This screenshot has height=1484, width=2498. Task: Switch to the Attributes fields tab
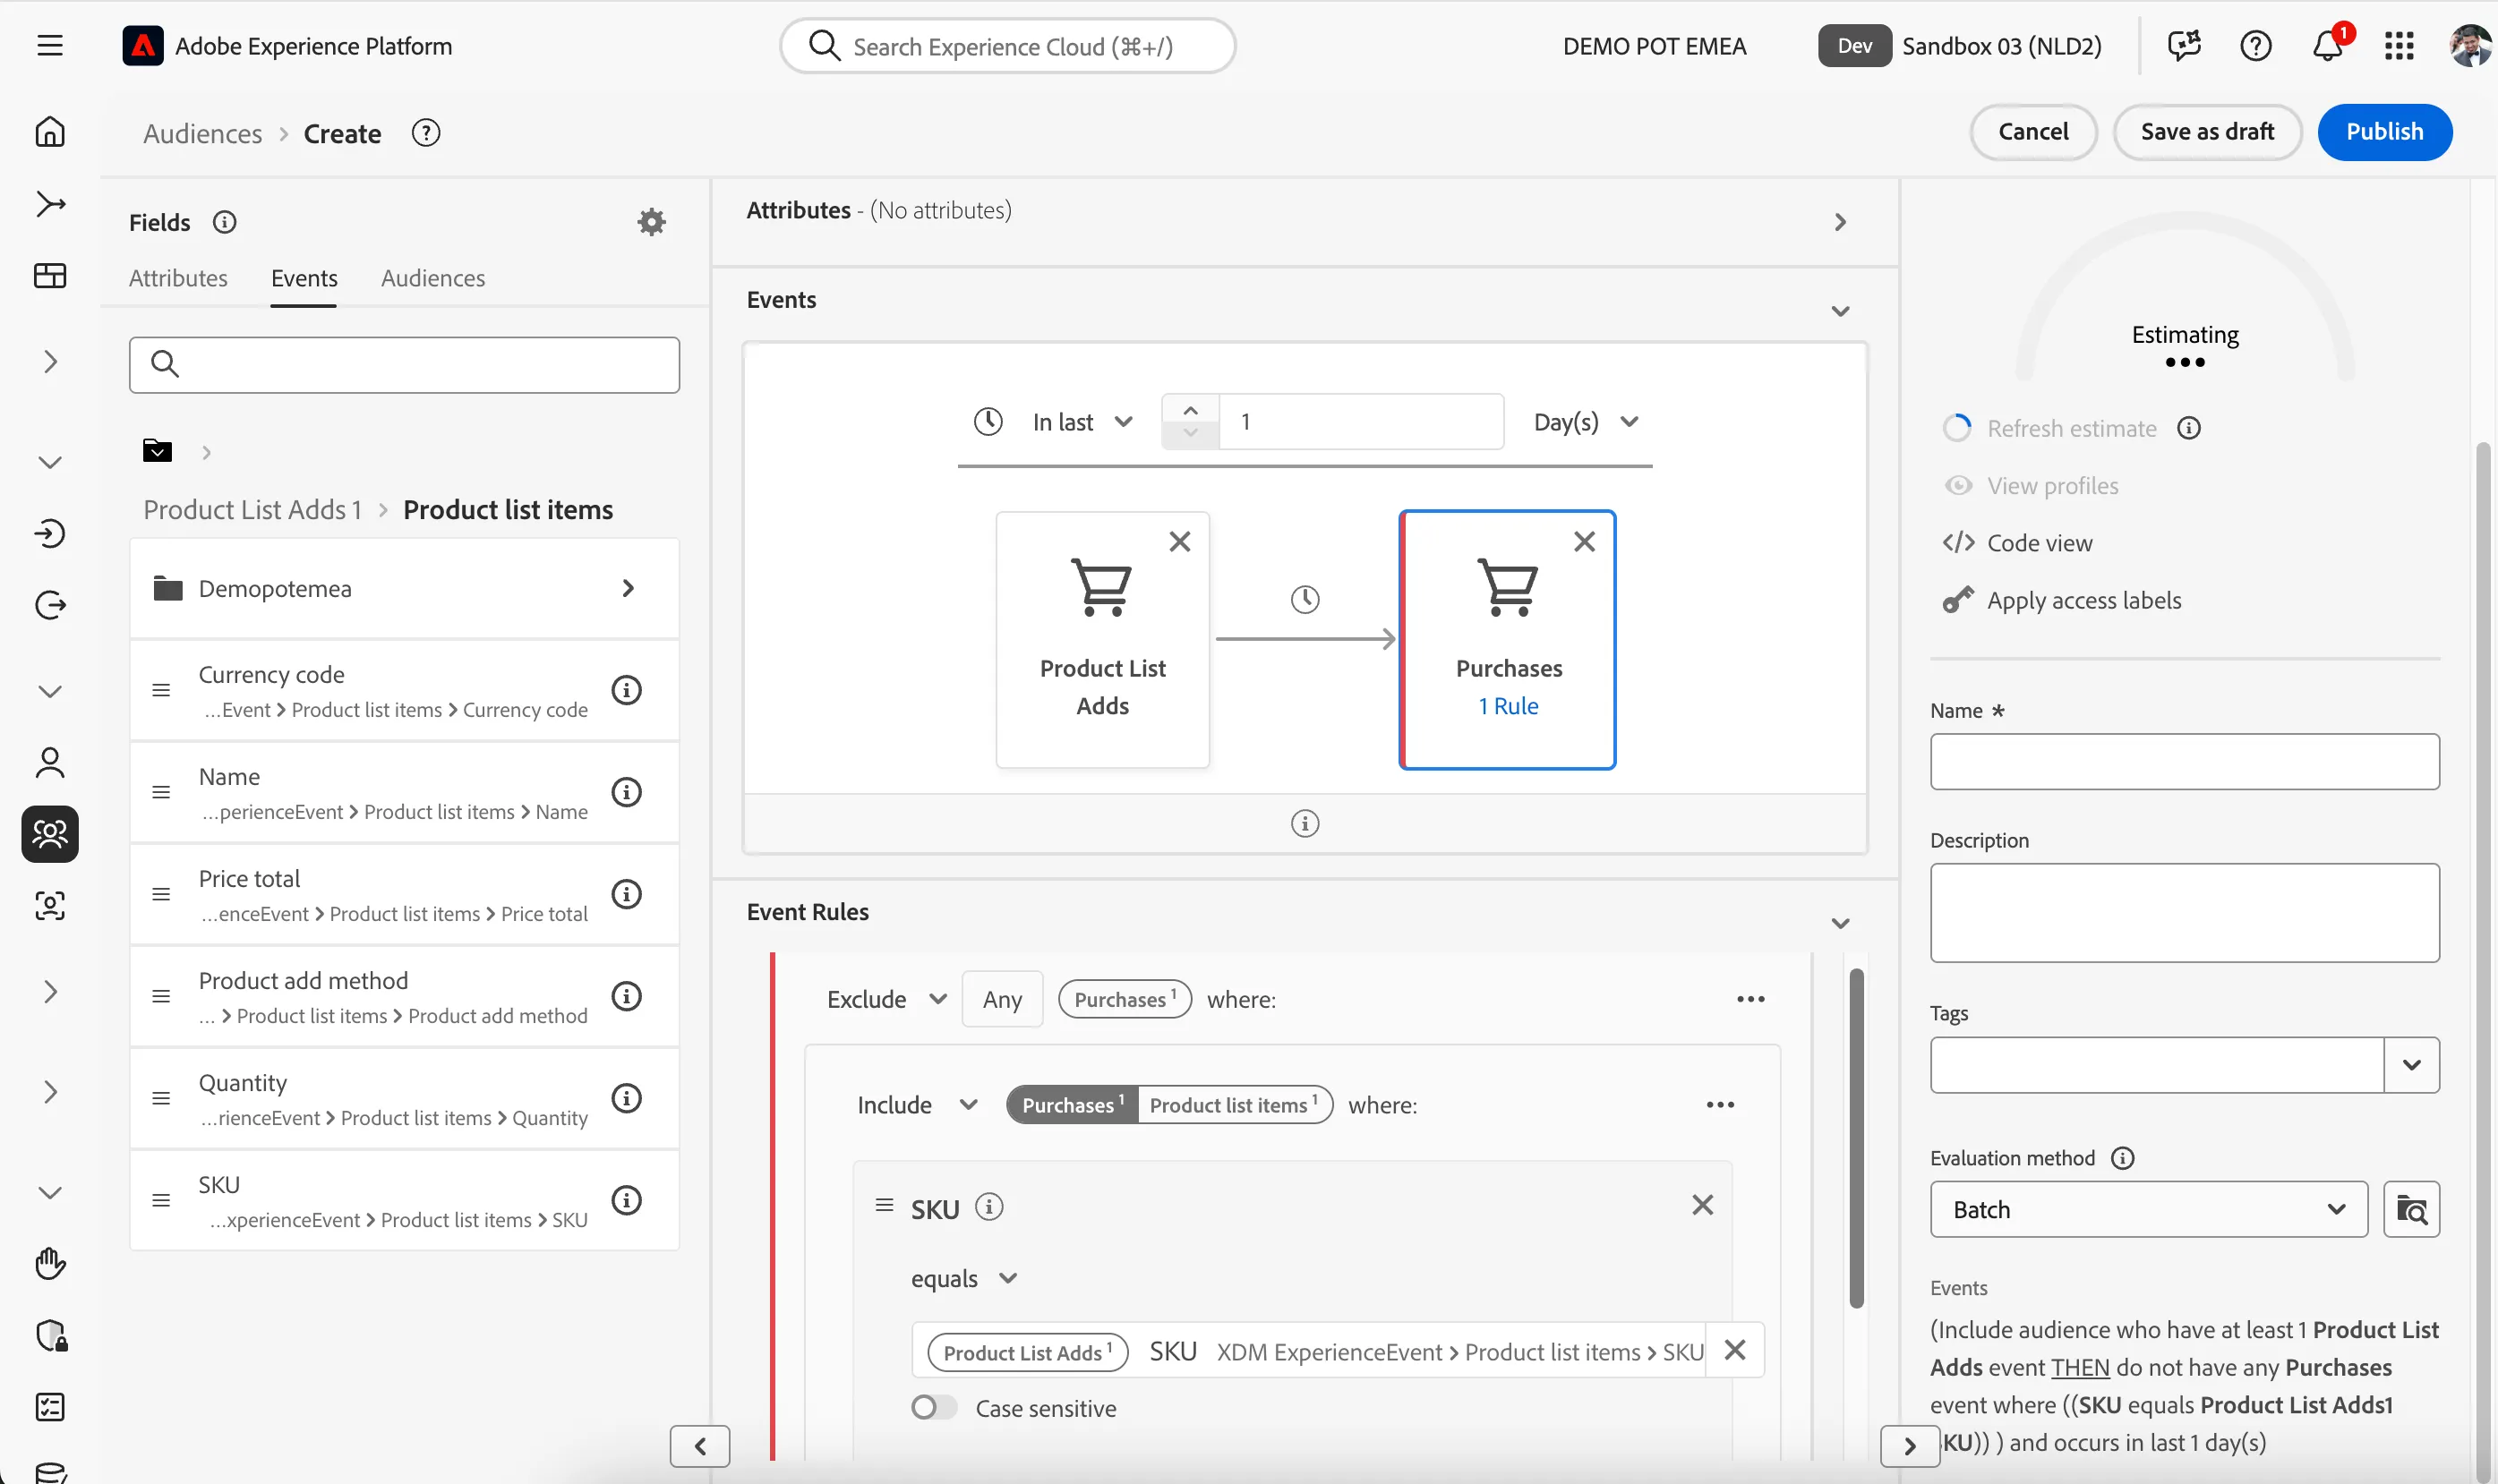click(x=178, y=278)
